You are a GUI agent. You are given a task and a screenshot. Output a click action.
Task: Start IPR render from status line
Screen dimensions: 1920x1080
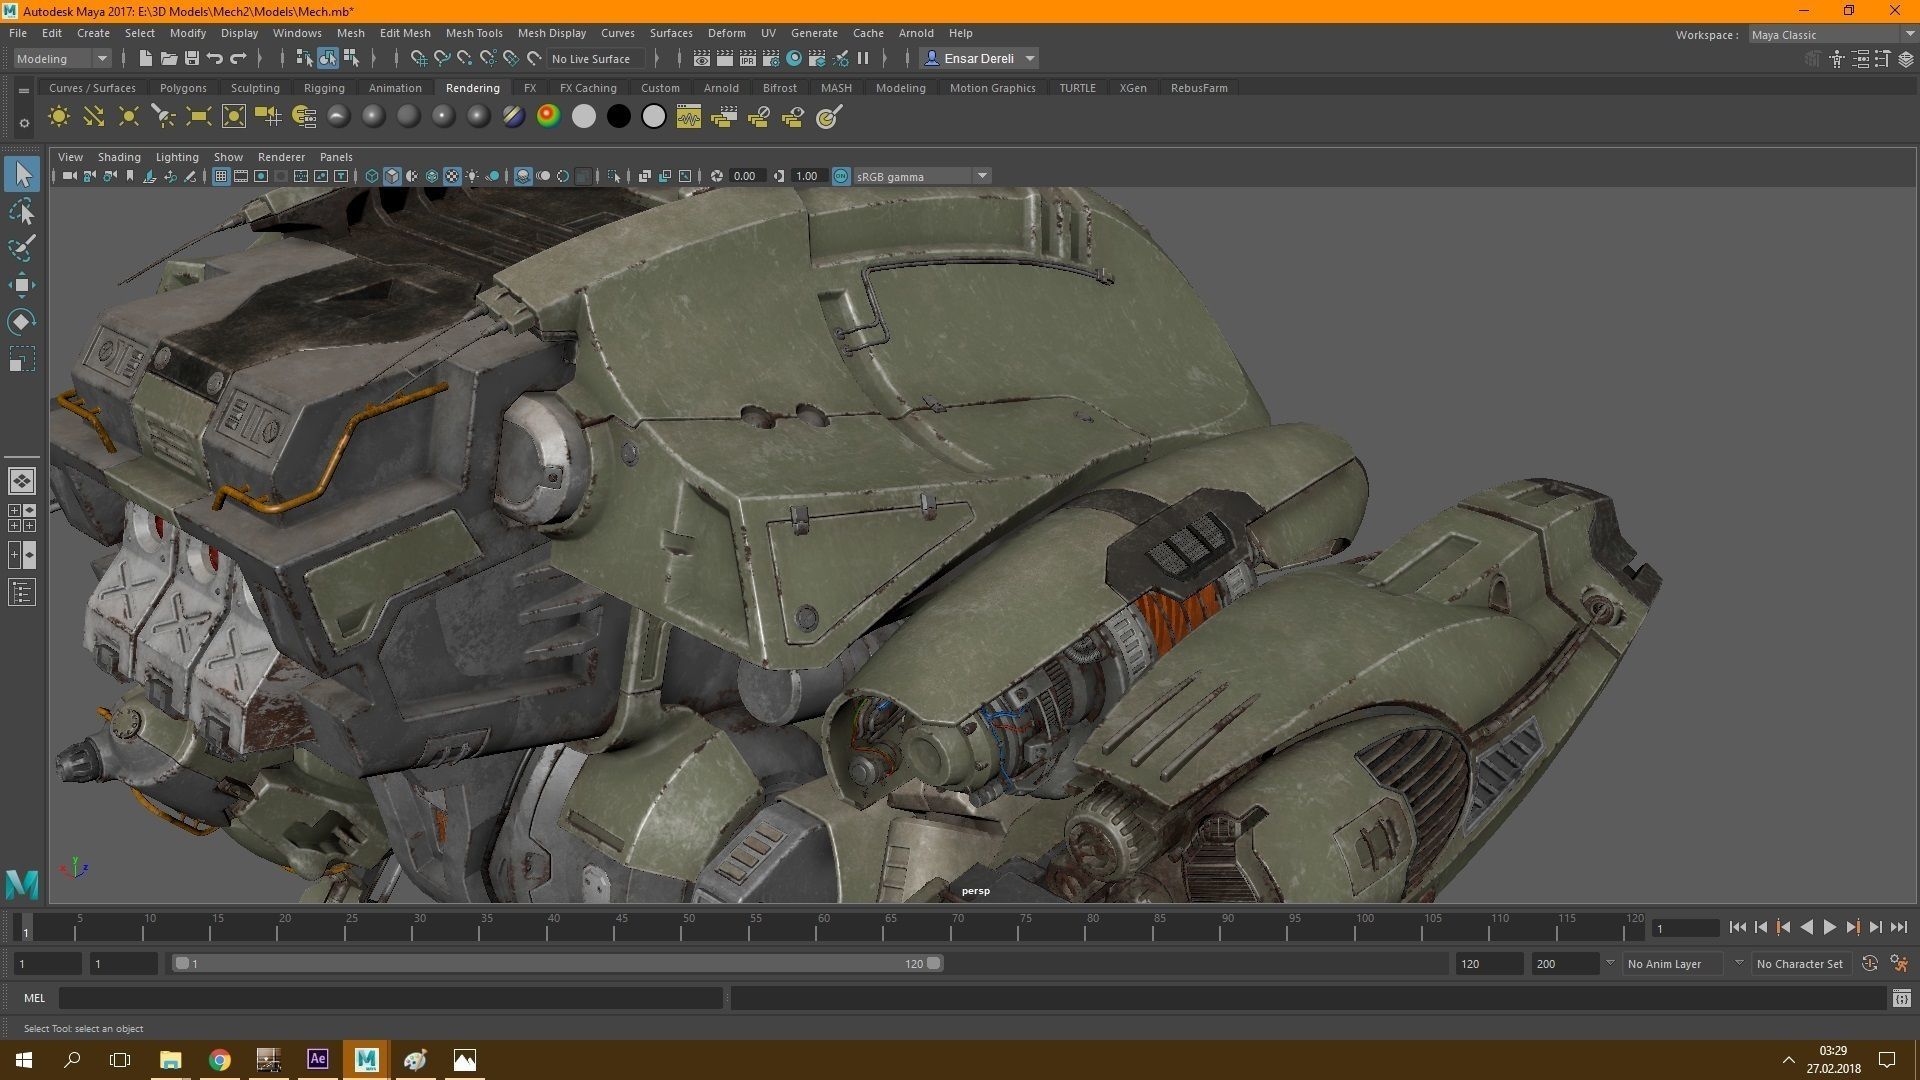click(748, 59)
